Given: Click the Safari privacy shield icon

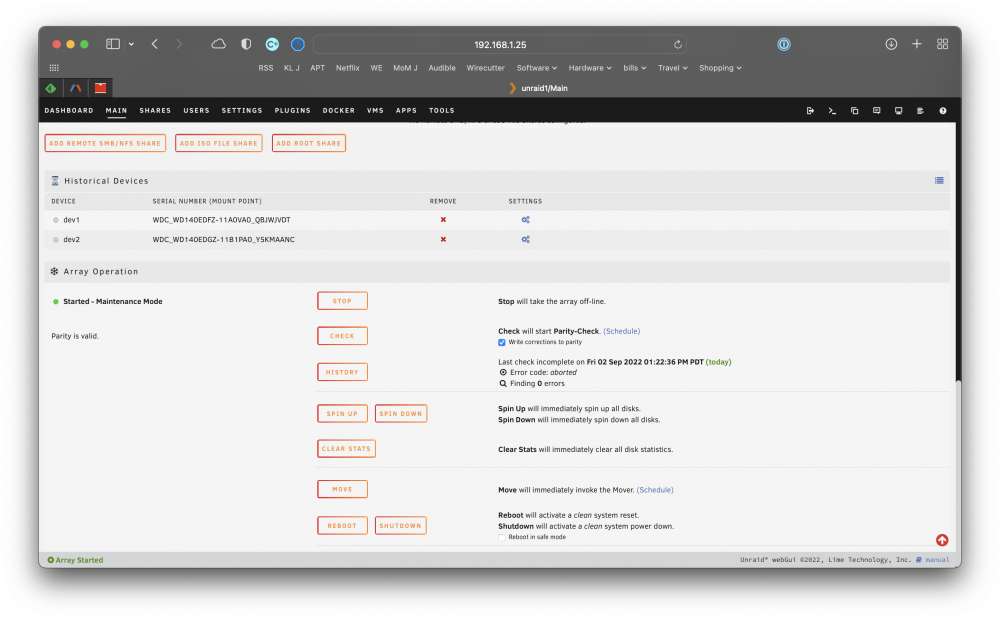Looking at the screenshot, I should (x=246, y=44).
